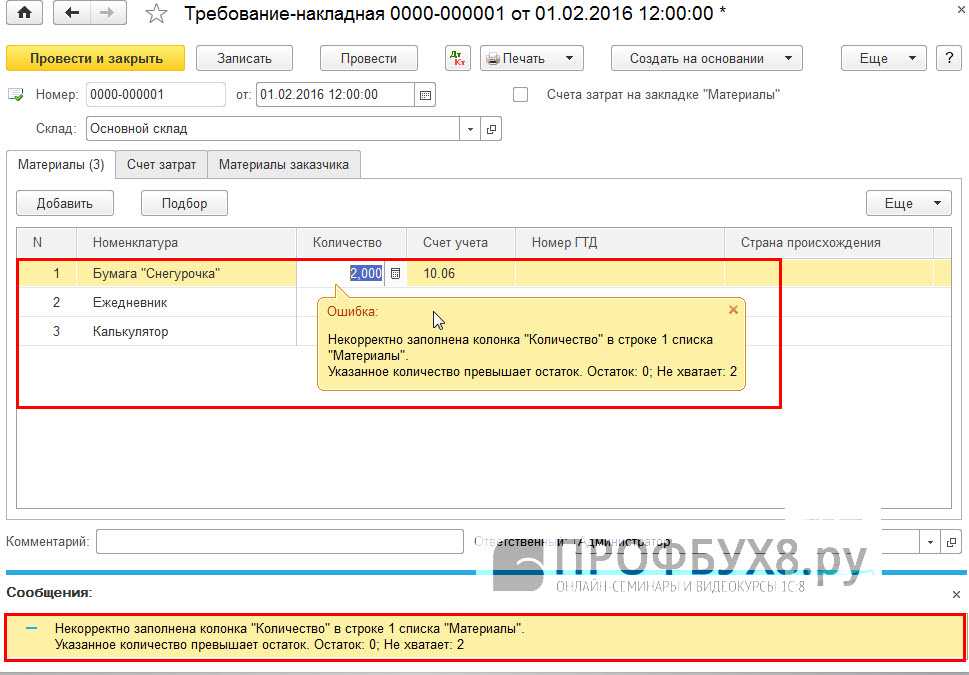969x675 pixels.
Task: Open the Материалы заказчика tab
Action: (x=284, y=165)
